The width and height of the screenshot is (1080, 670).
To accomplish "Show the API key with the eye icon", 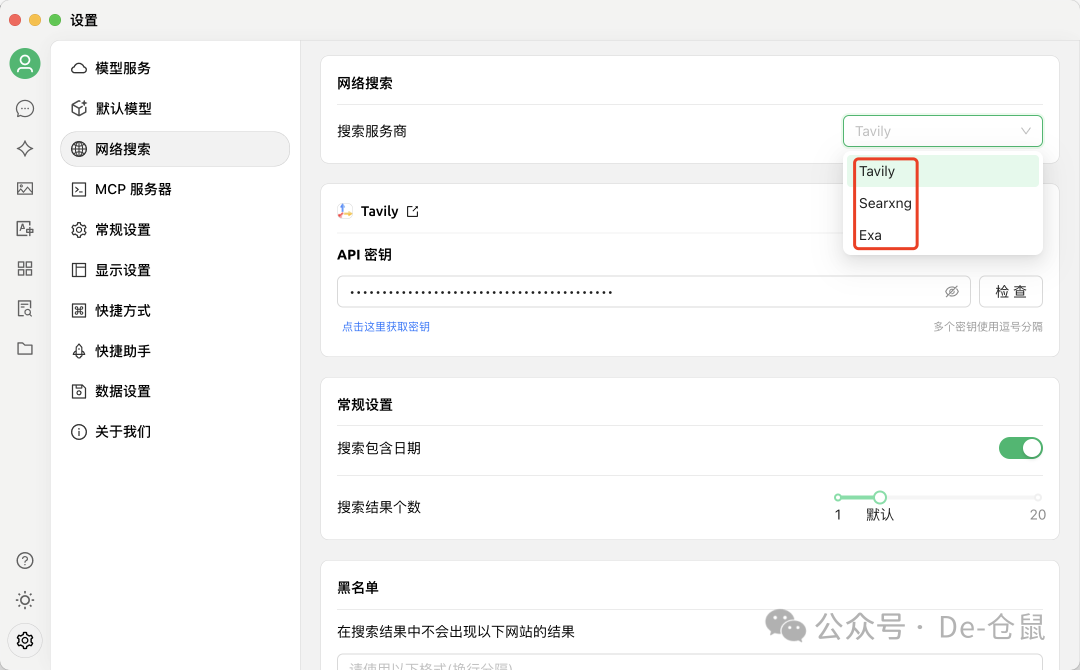I will pos(951,291).
